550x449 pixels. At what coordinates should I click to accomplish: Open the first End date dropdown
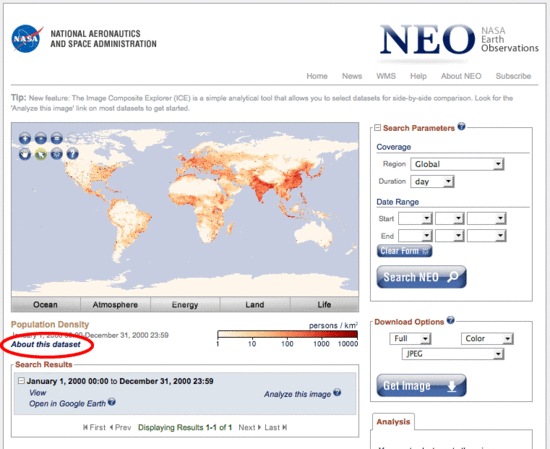point(415,235)
